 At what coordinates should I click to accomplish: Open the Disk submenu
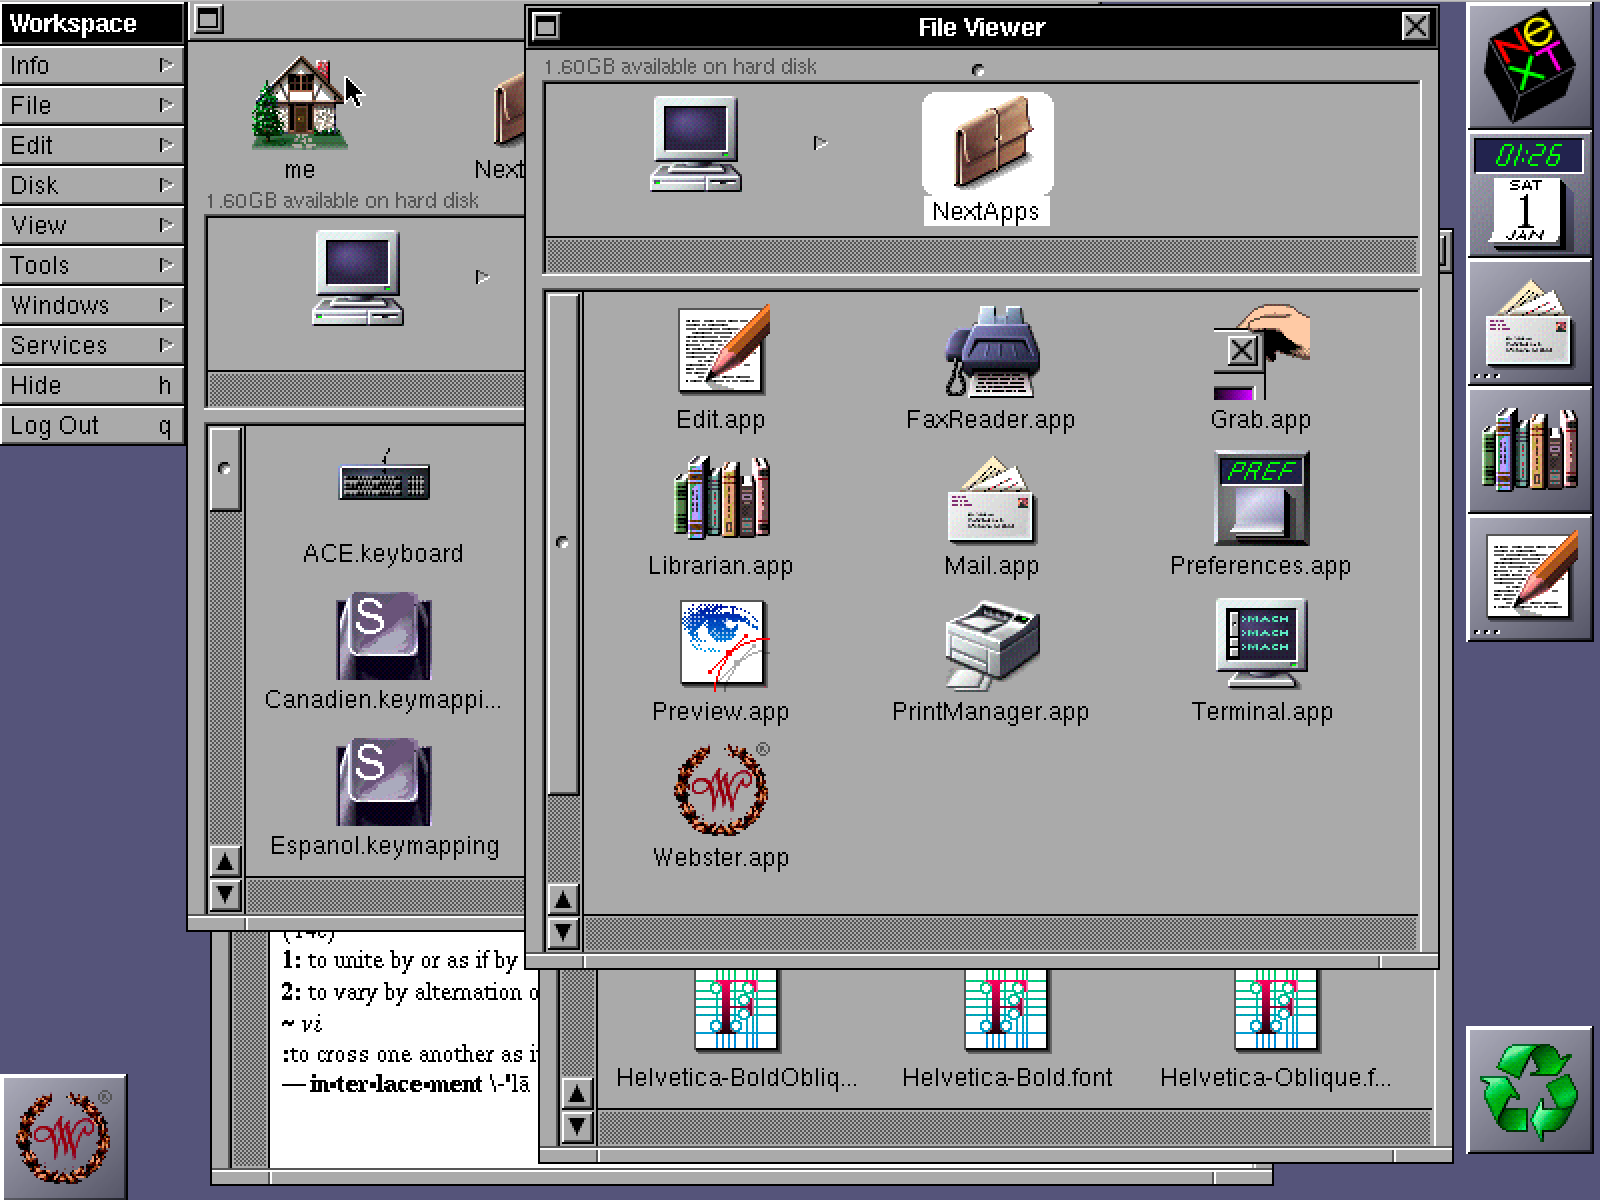pos(92,185)
